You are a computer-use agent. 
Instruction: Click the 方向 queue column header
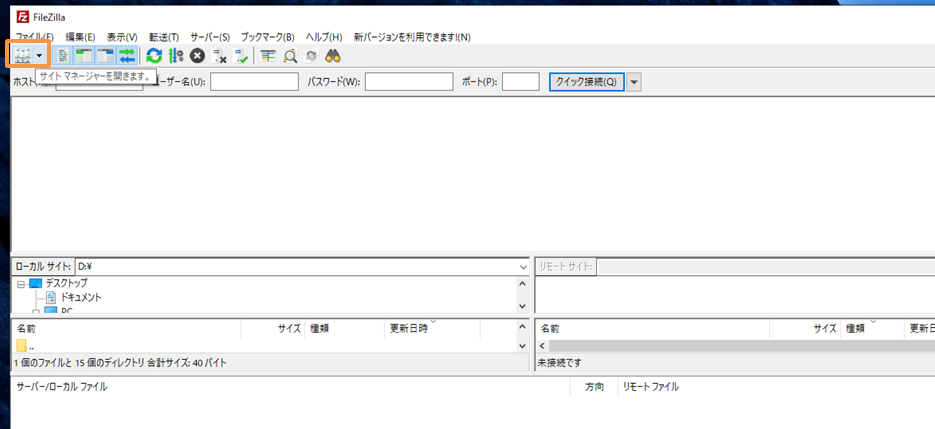[x=594, y=387]
